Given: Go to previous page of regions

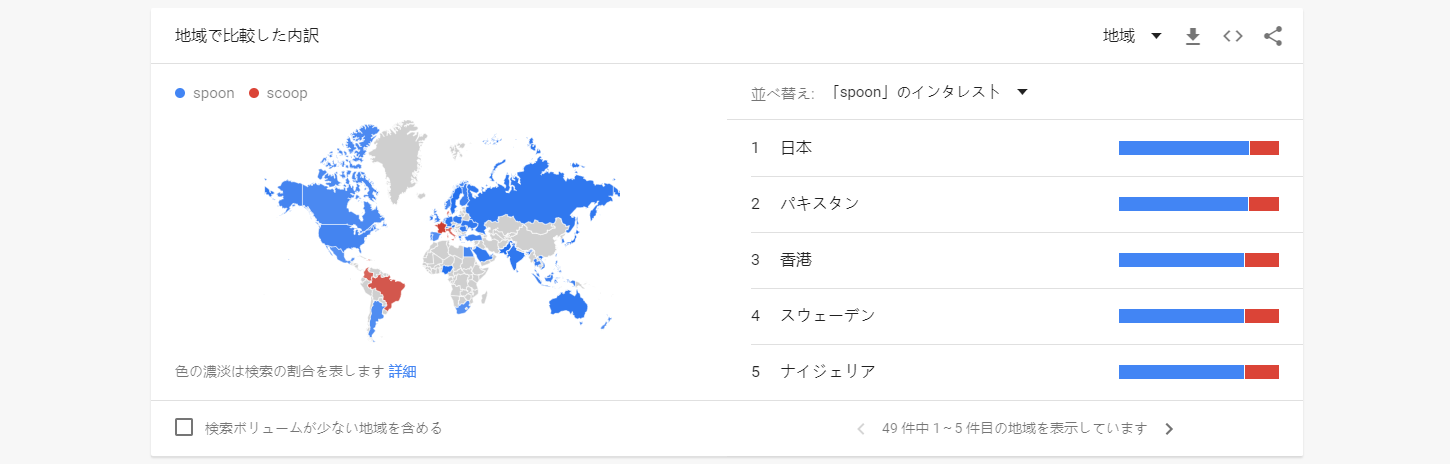Looking at the screenshot, I should [x=861, y=429].
